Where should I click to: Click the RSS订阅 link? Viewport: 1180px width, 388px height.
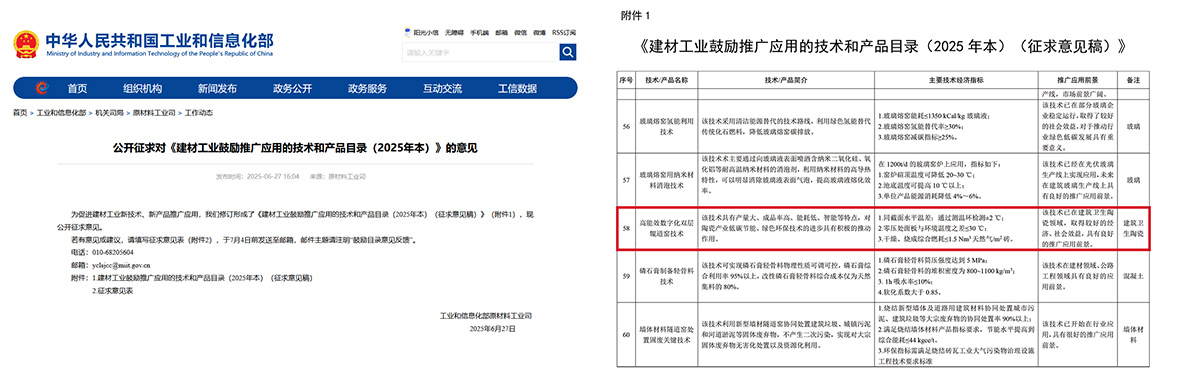[x=564, y=33]
